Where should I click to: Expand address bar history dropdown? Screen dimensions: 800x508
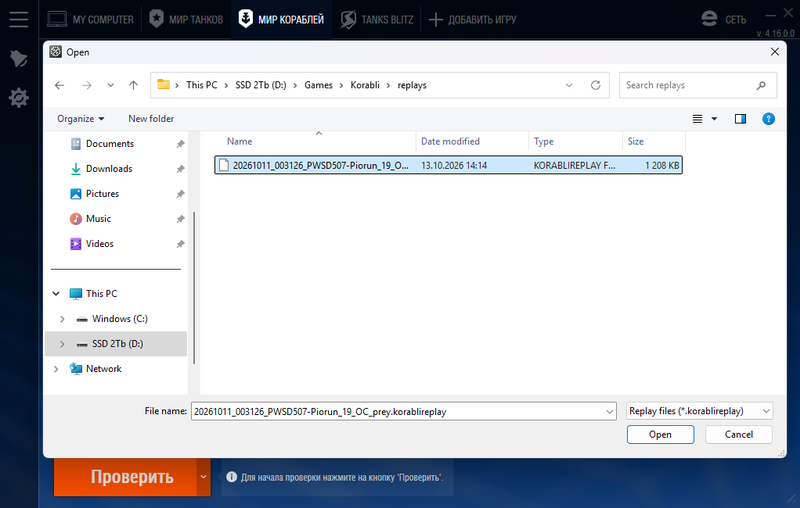pos(569,85)
